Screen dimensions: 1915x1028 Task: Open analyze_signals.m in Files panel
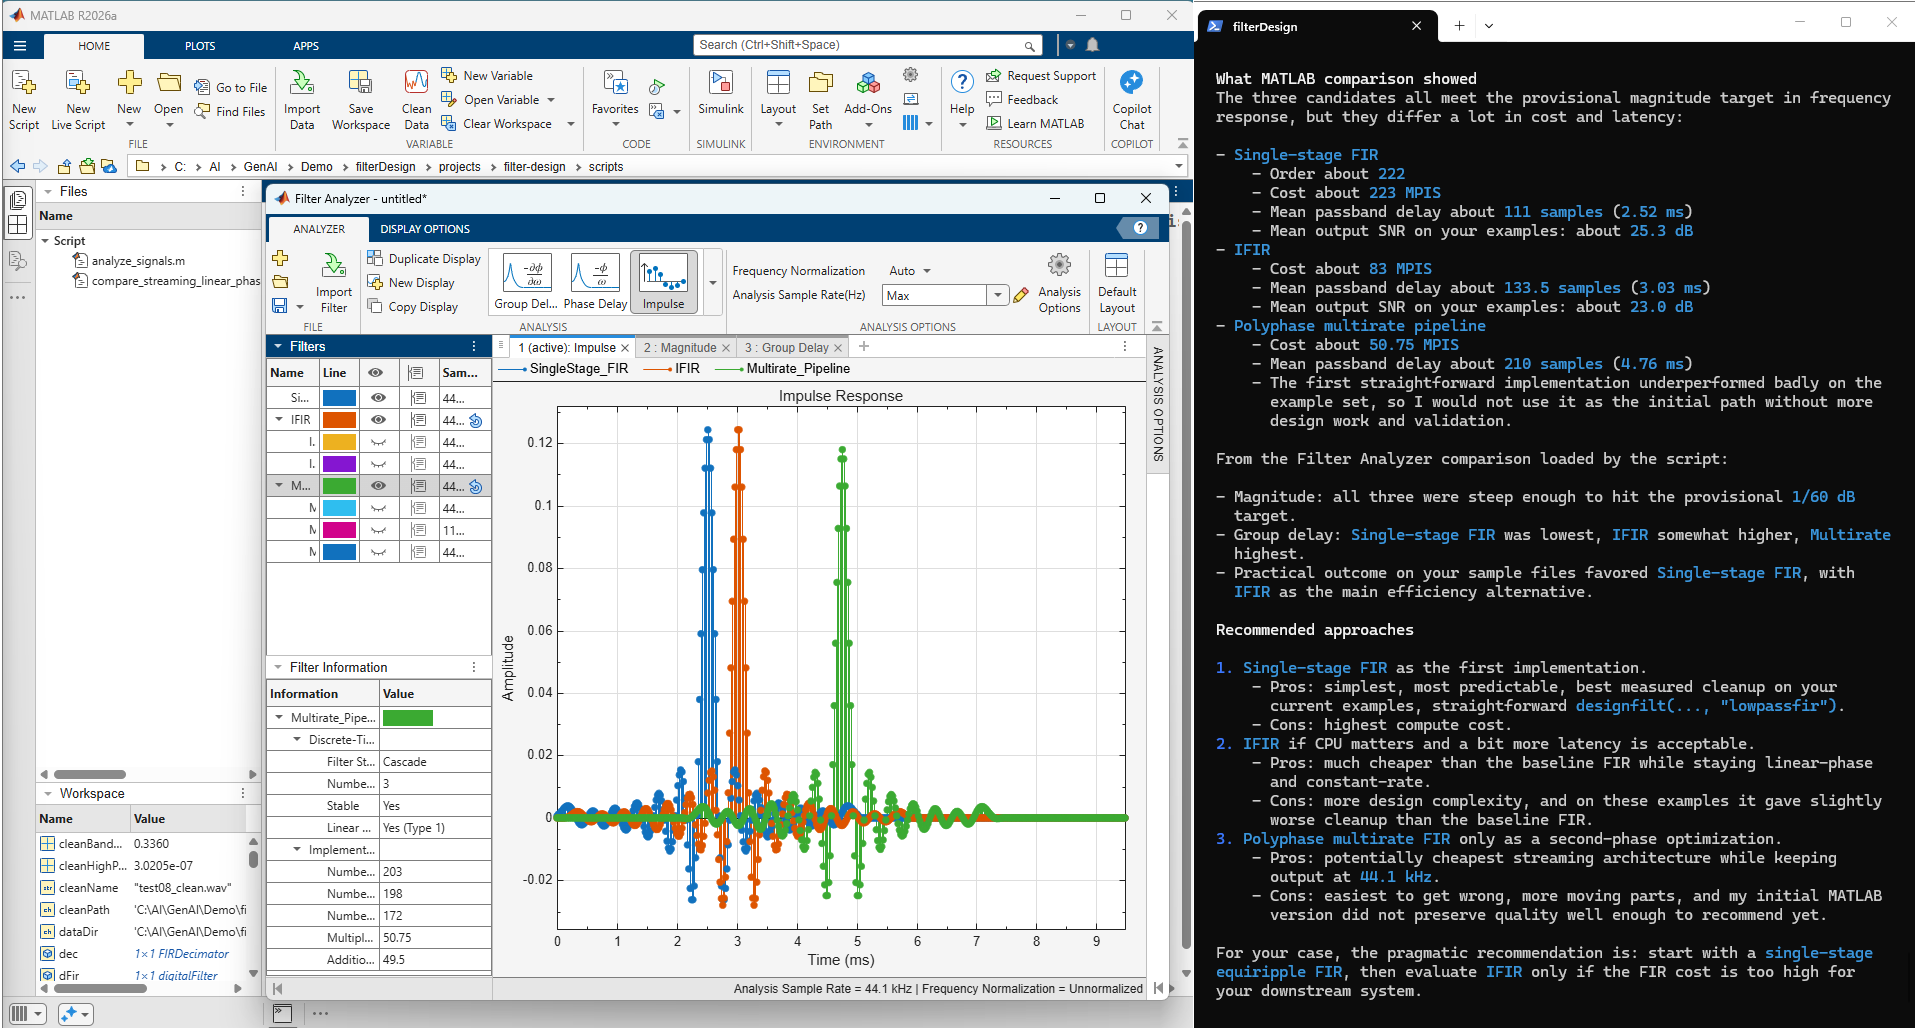point(129,261)
